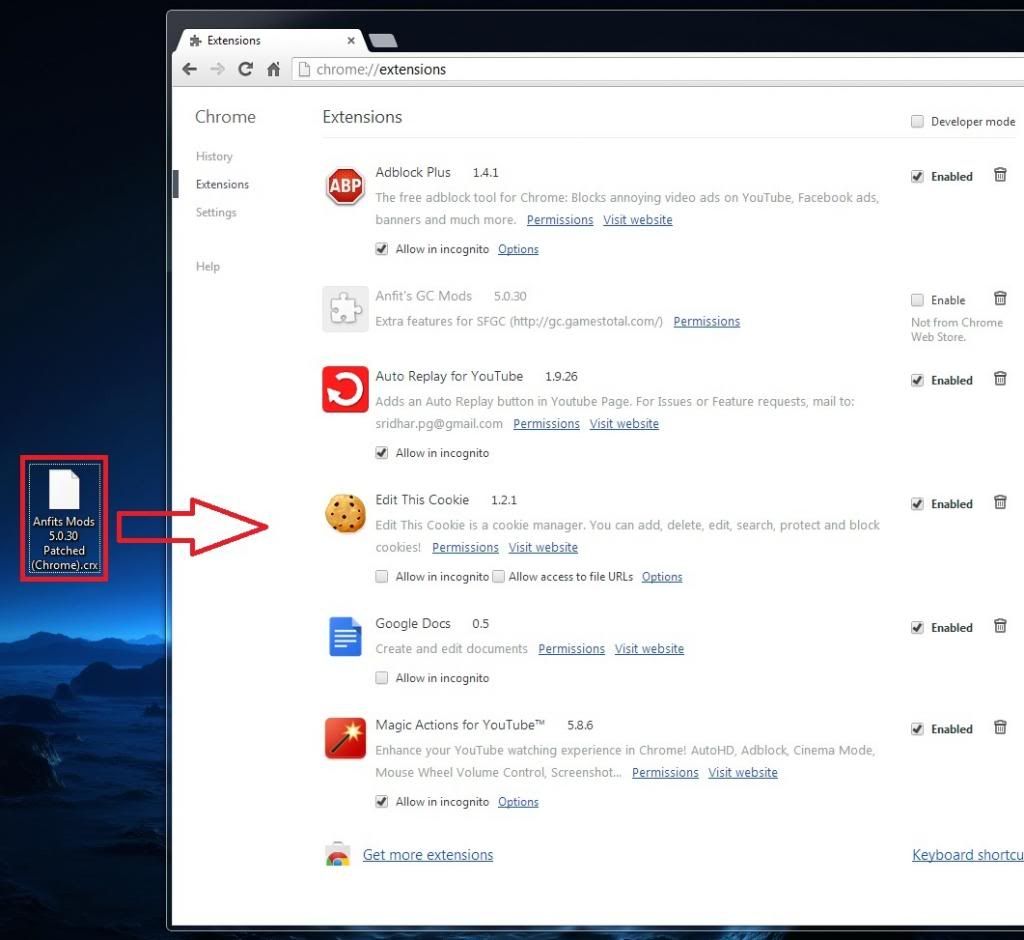Remove Anfit's GC Mods with its trash icon
This screenshot has height=940, width=1024.
pyautogui.click(x=1000, y=298)
